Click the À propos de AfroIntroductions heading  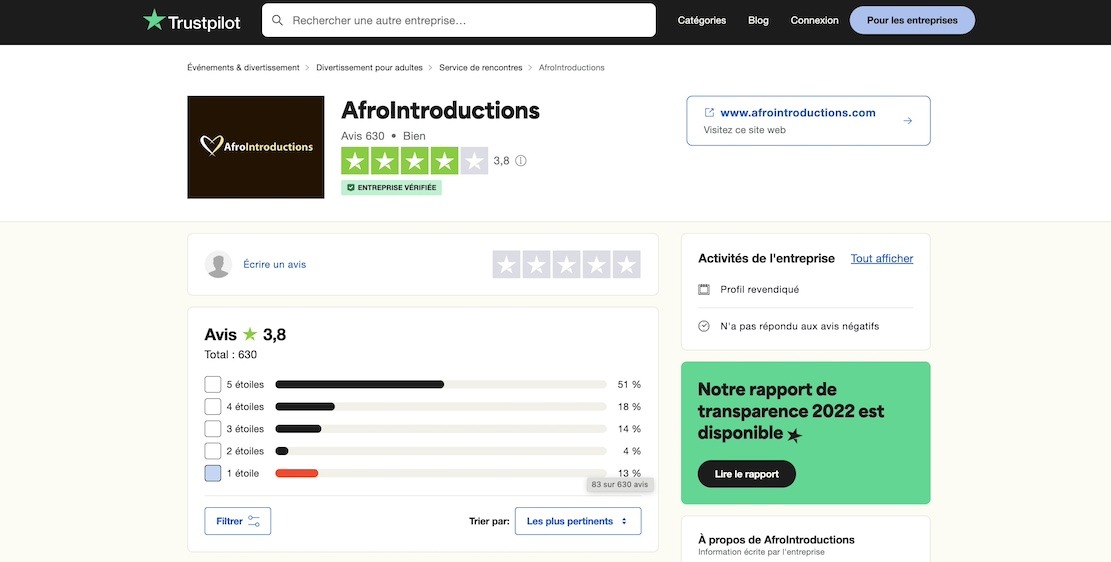pyautogui.click(x=777, y=539)
